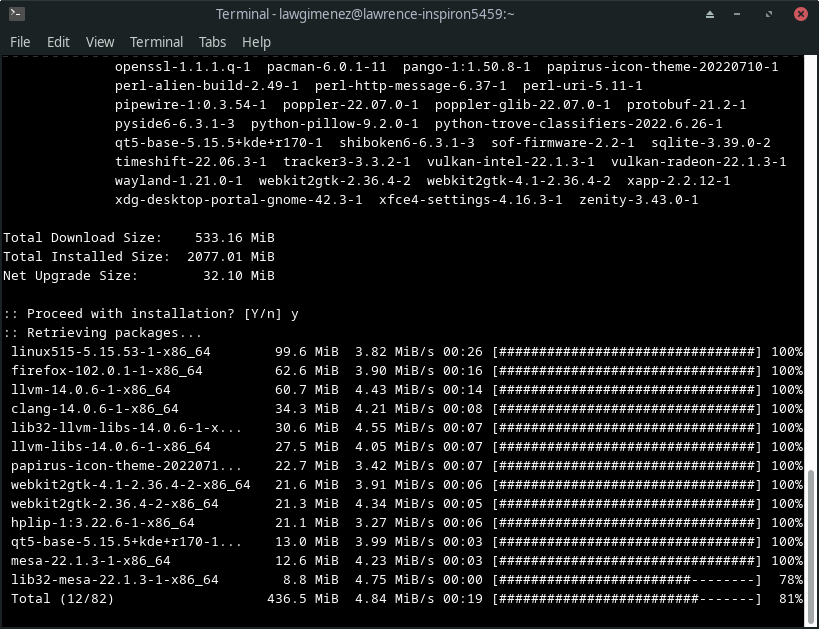
Task: Click the hplip-1:3.22.6-1-x86_64 package name
Action: (x=103, y=522)
